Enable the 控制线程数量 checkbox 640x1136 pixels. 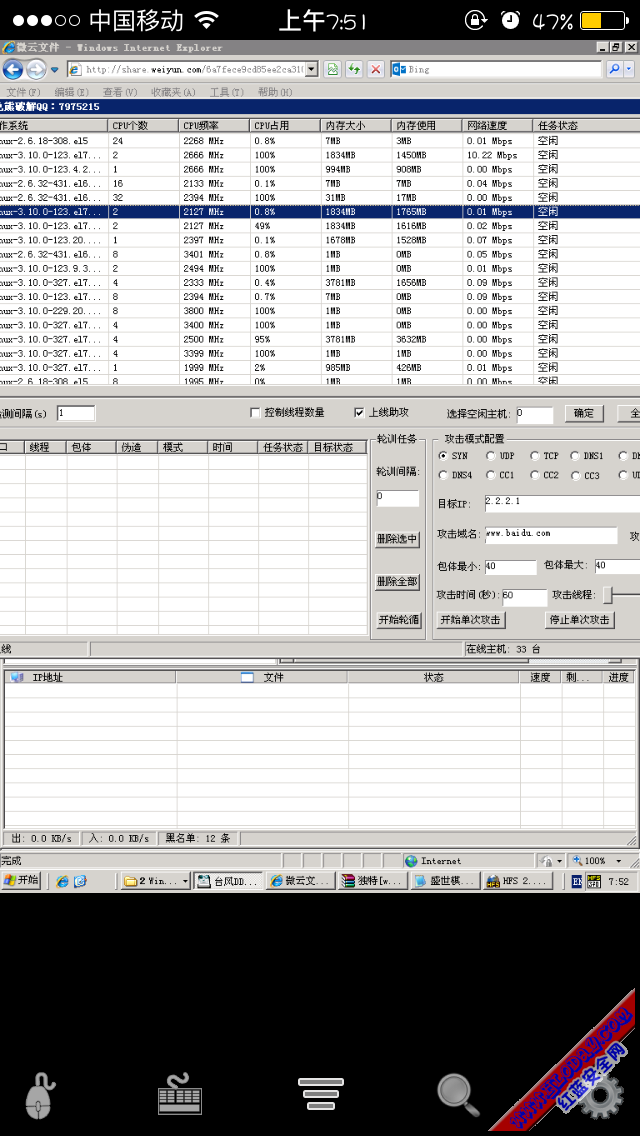point(256,413)
